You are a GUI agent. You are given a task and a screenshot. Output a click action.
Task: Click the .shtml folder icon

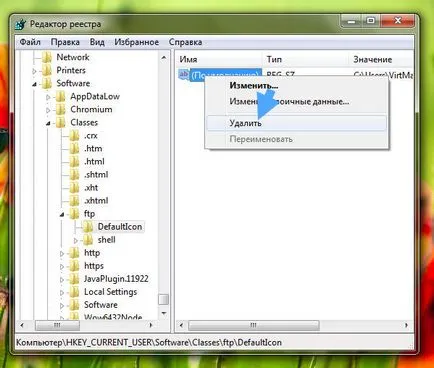click(74, 175)
